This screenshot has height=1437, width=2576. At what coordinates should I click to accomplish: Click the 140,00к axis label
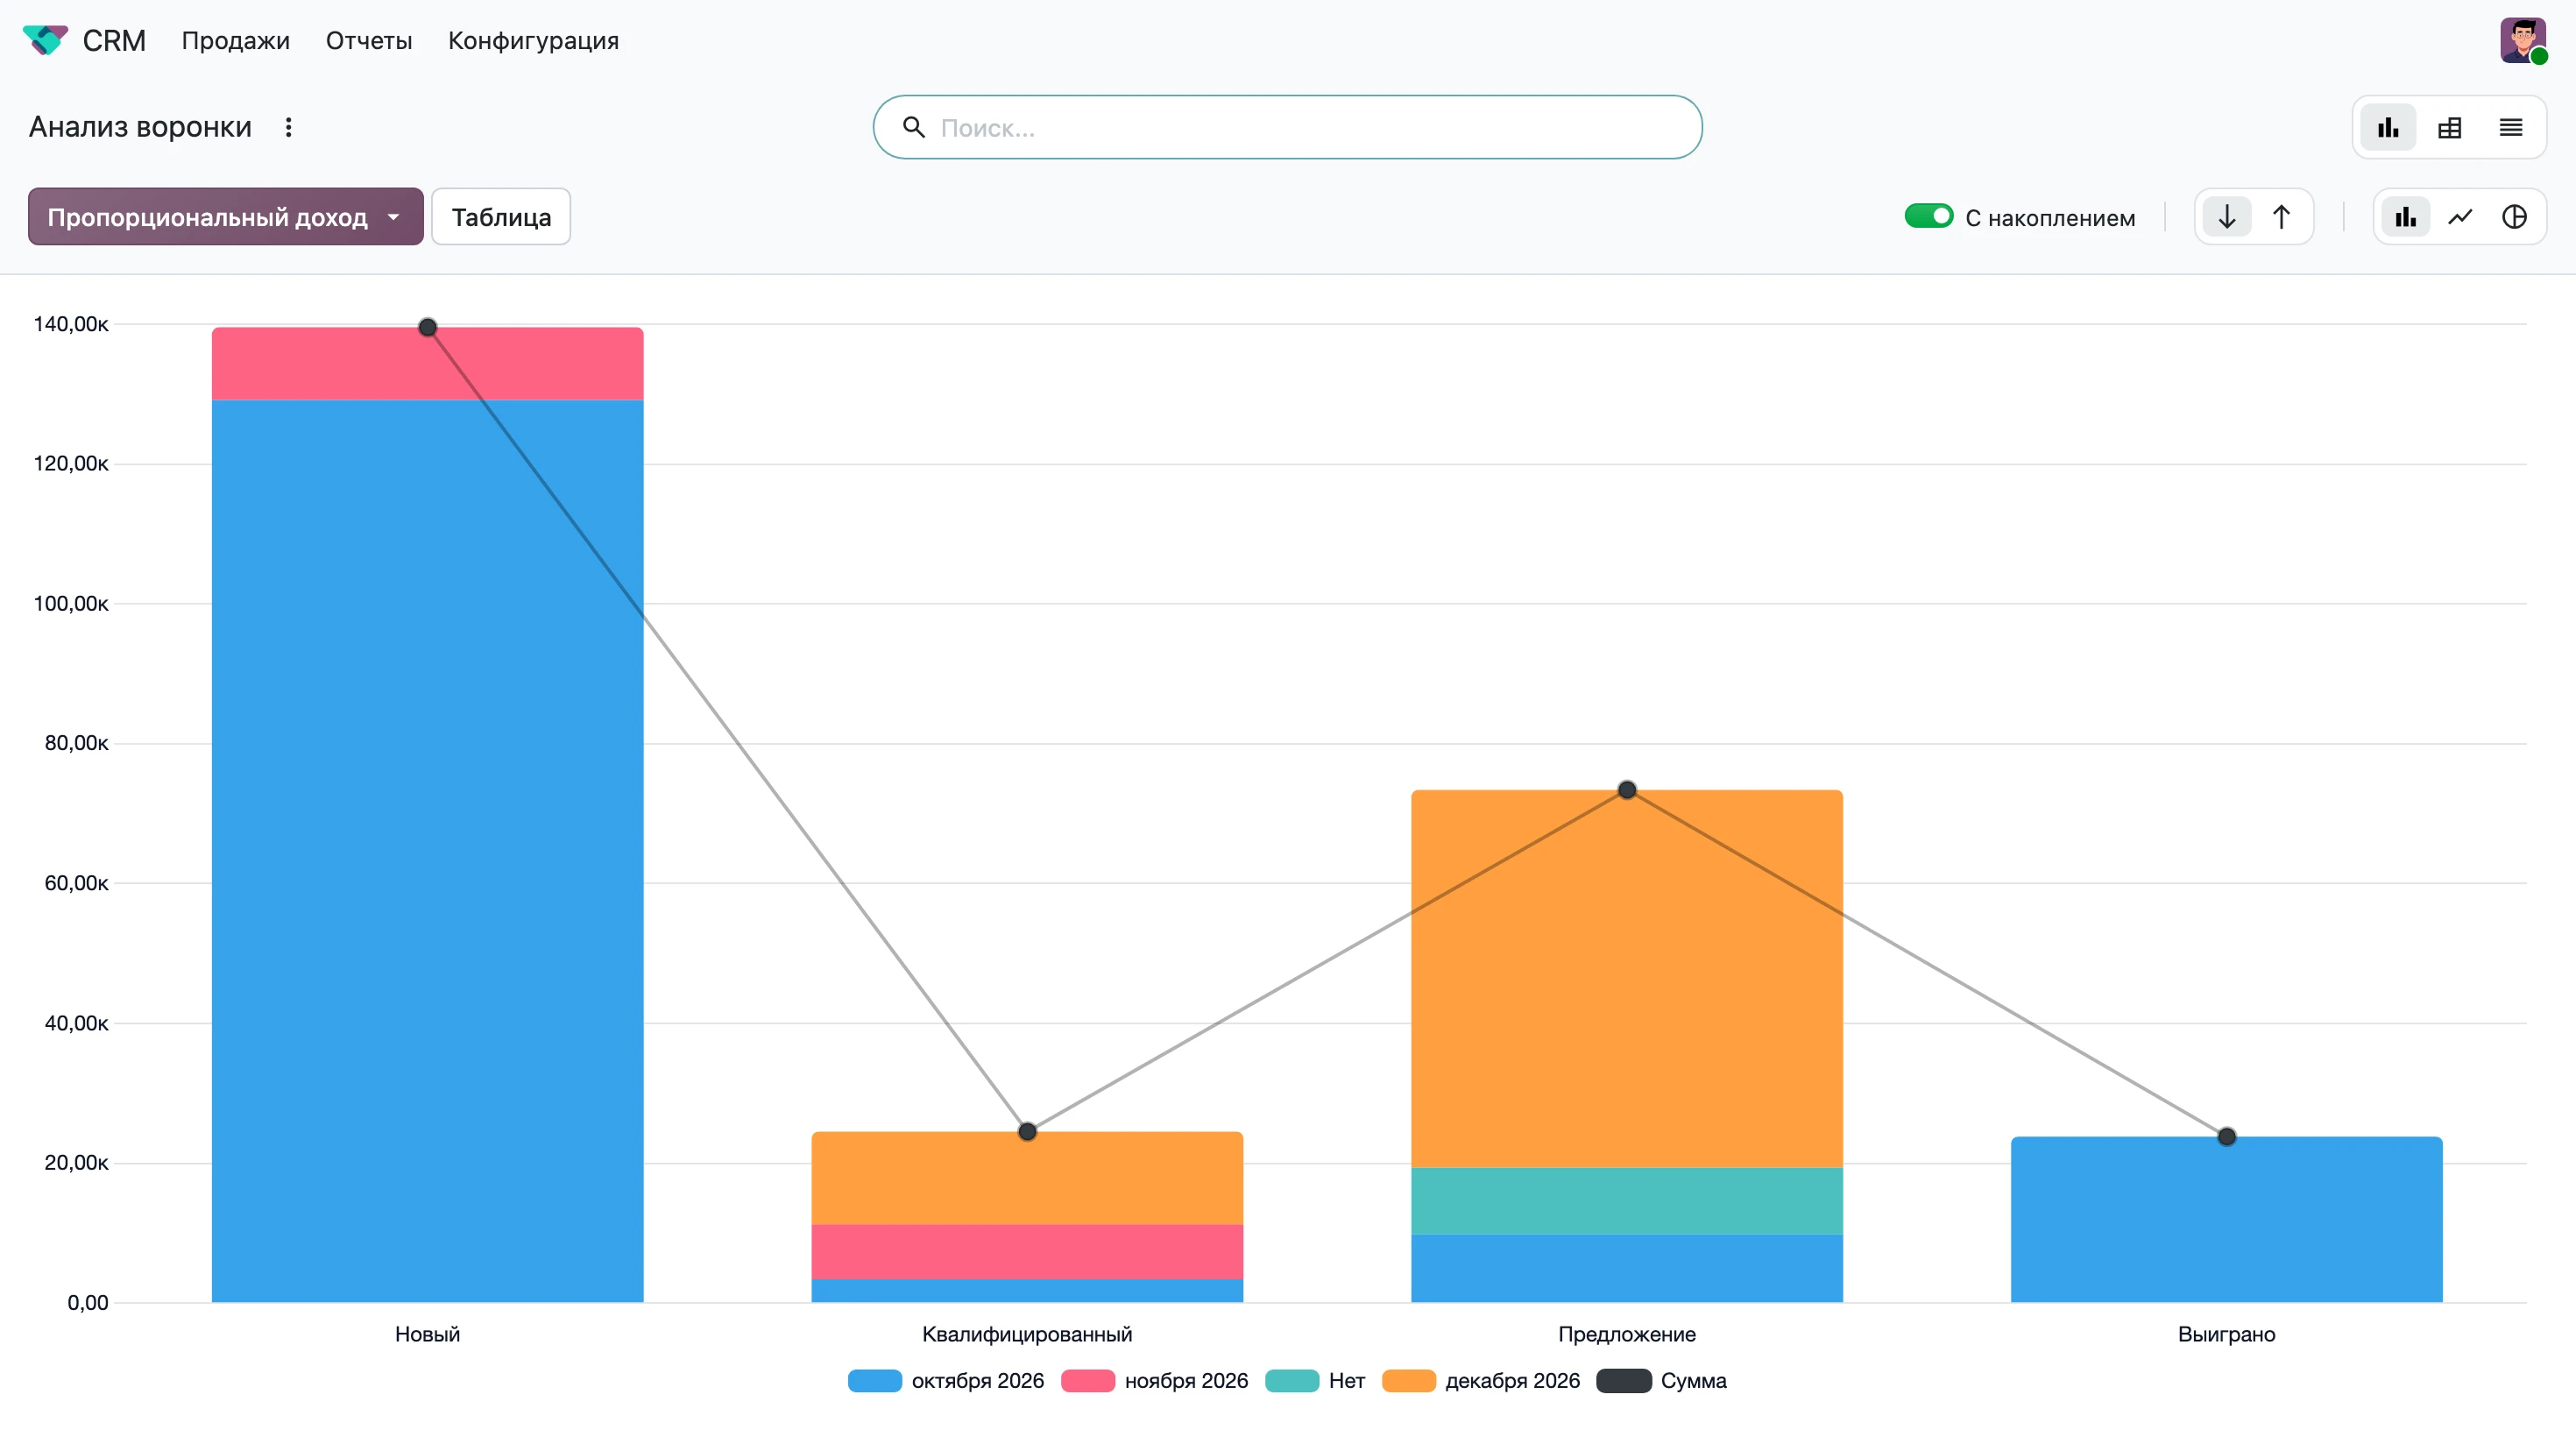click(71, 324)
